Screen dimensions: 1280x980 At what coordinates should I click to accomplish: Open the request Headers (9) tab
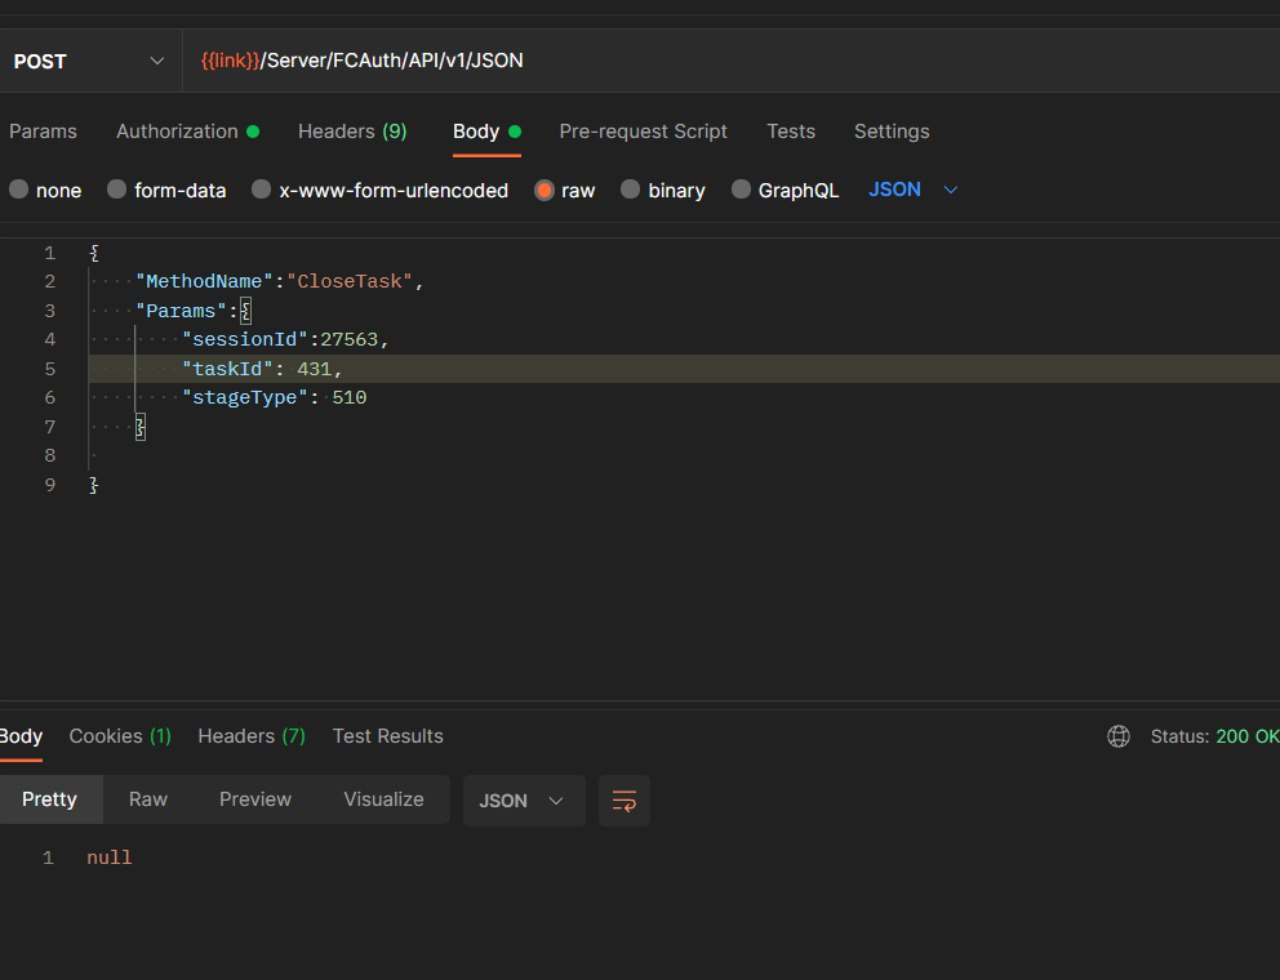pos(352,131)
